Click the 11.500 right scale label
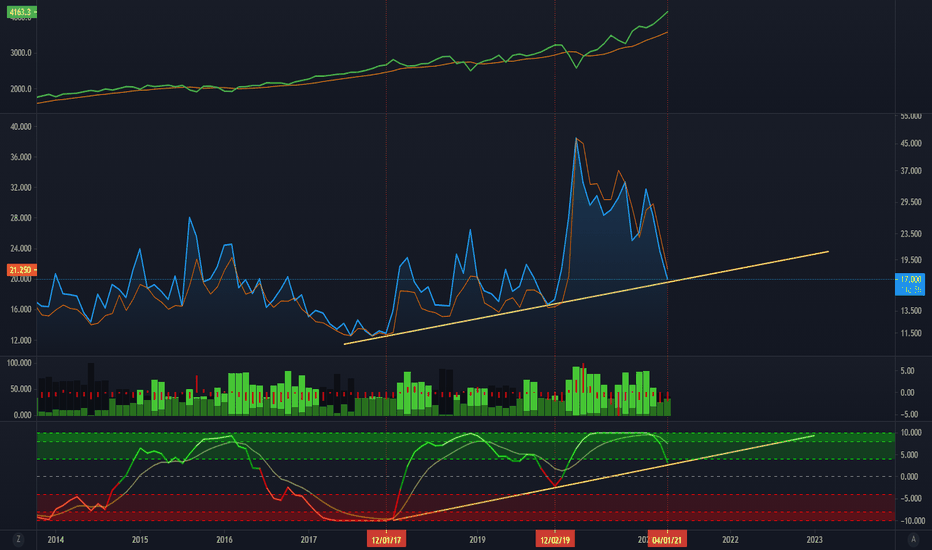The width and height of the screenshot is (932, 550). 911,334
